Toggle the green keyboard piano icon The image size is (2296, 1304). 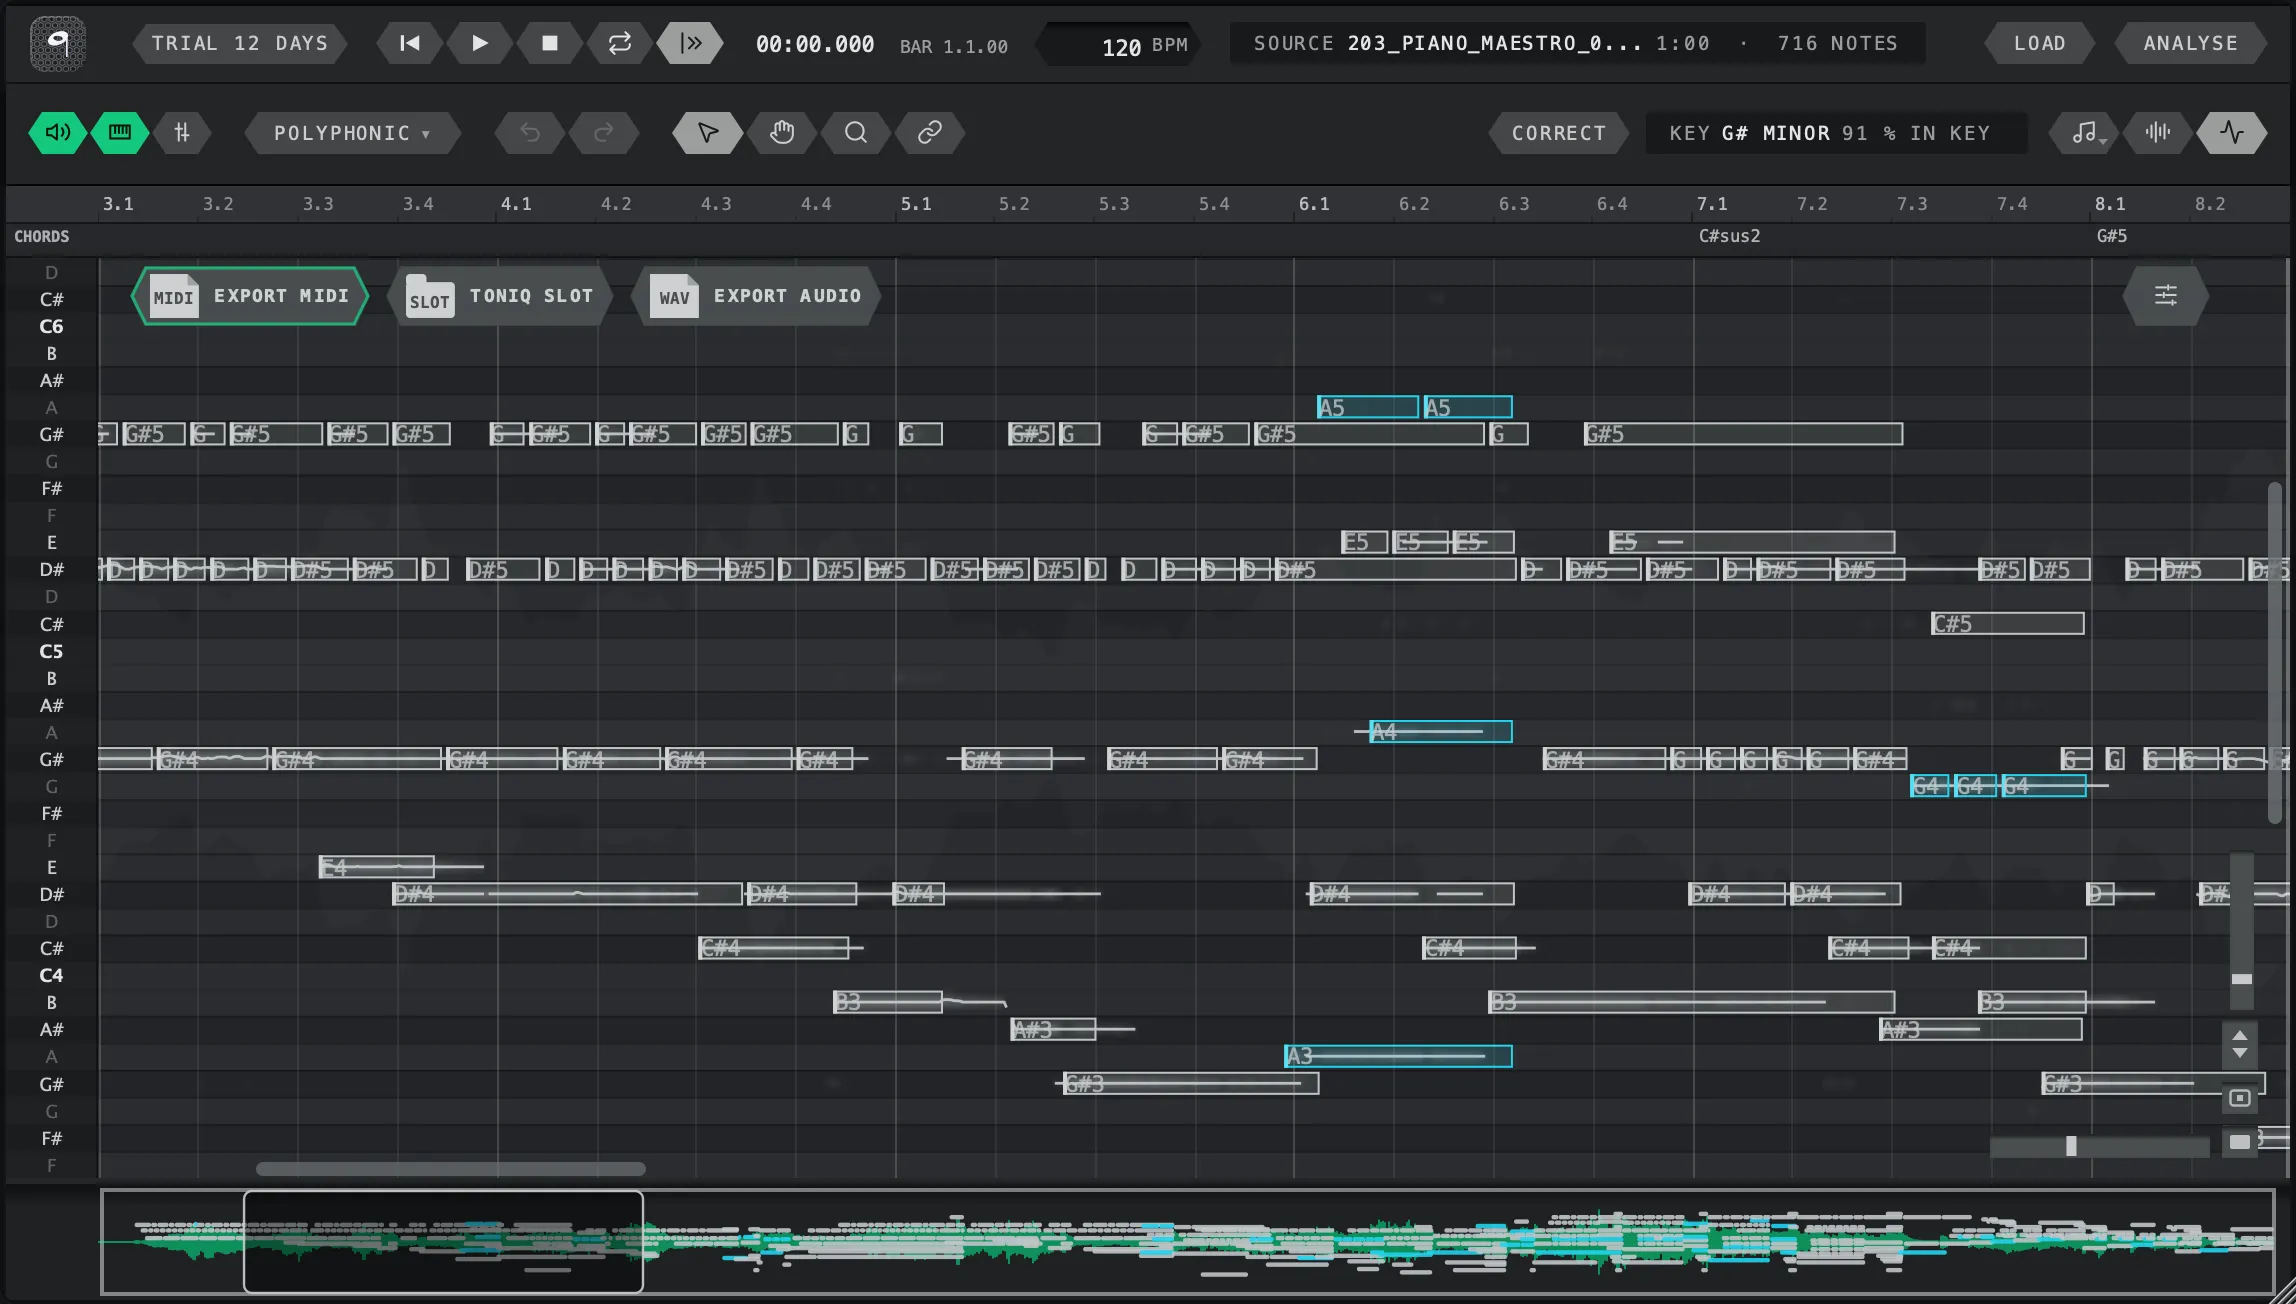pyautogui.click(x=120, y=132)
